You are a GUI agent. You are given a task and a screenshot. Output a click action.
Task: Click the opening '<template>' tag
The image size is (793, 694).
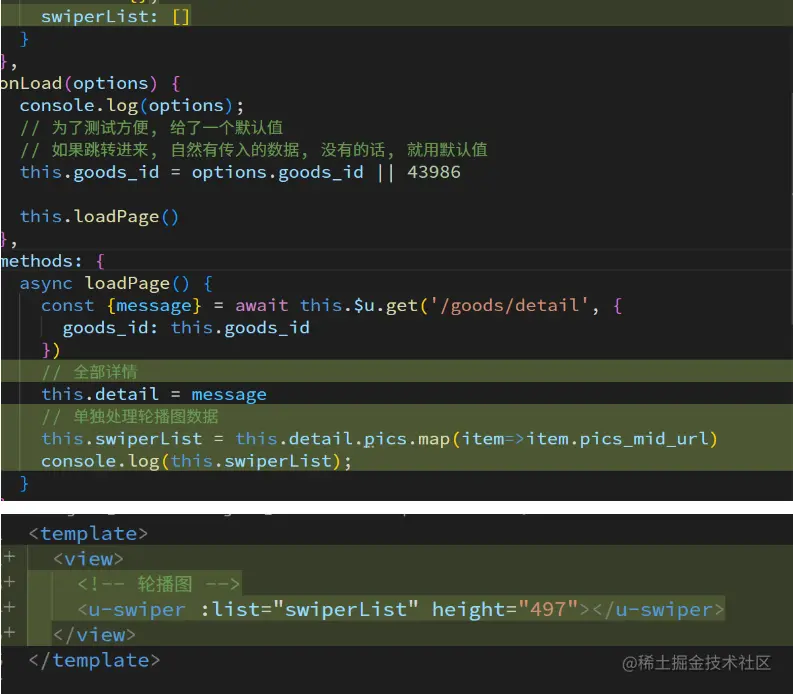coord(88,534)
